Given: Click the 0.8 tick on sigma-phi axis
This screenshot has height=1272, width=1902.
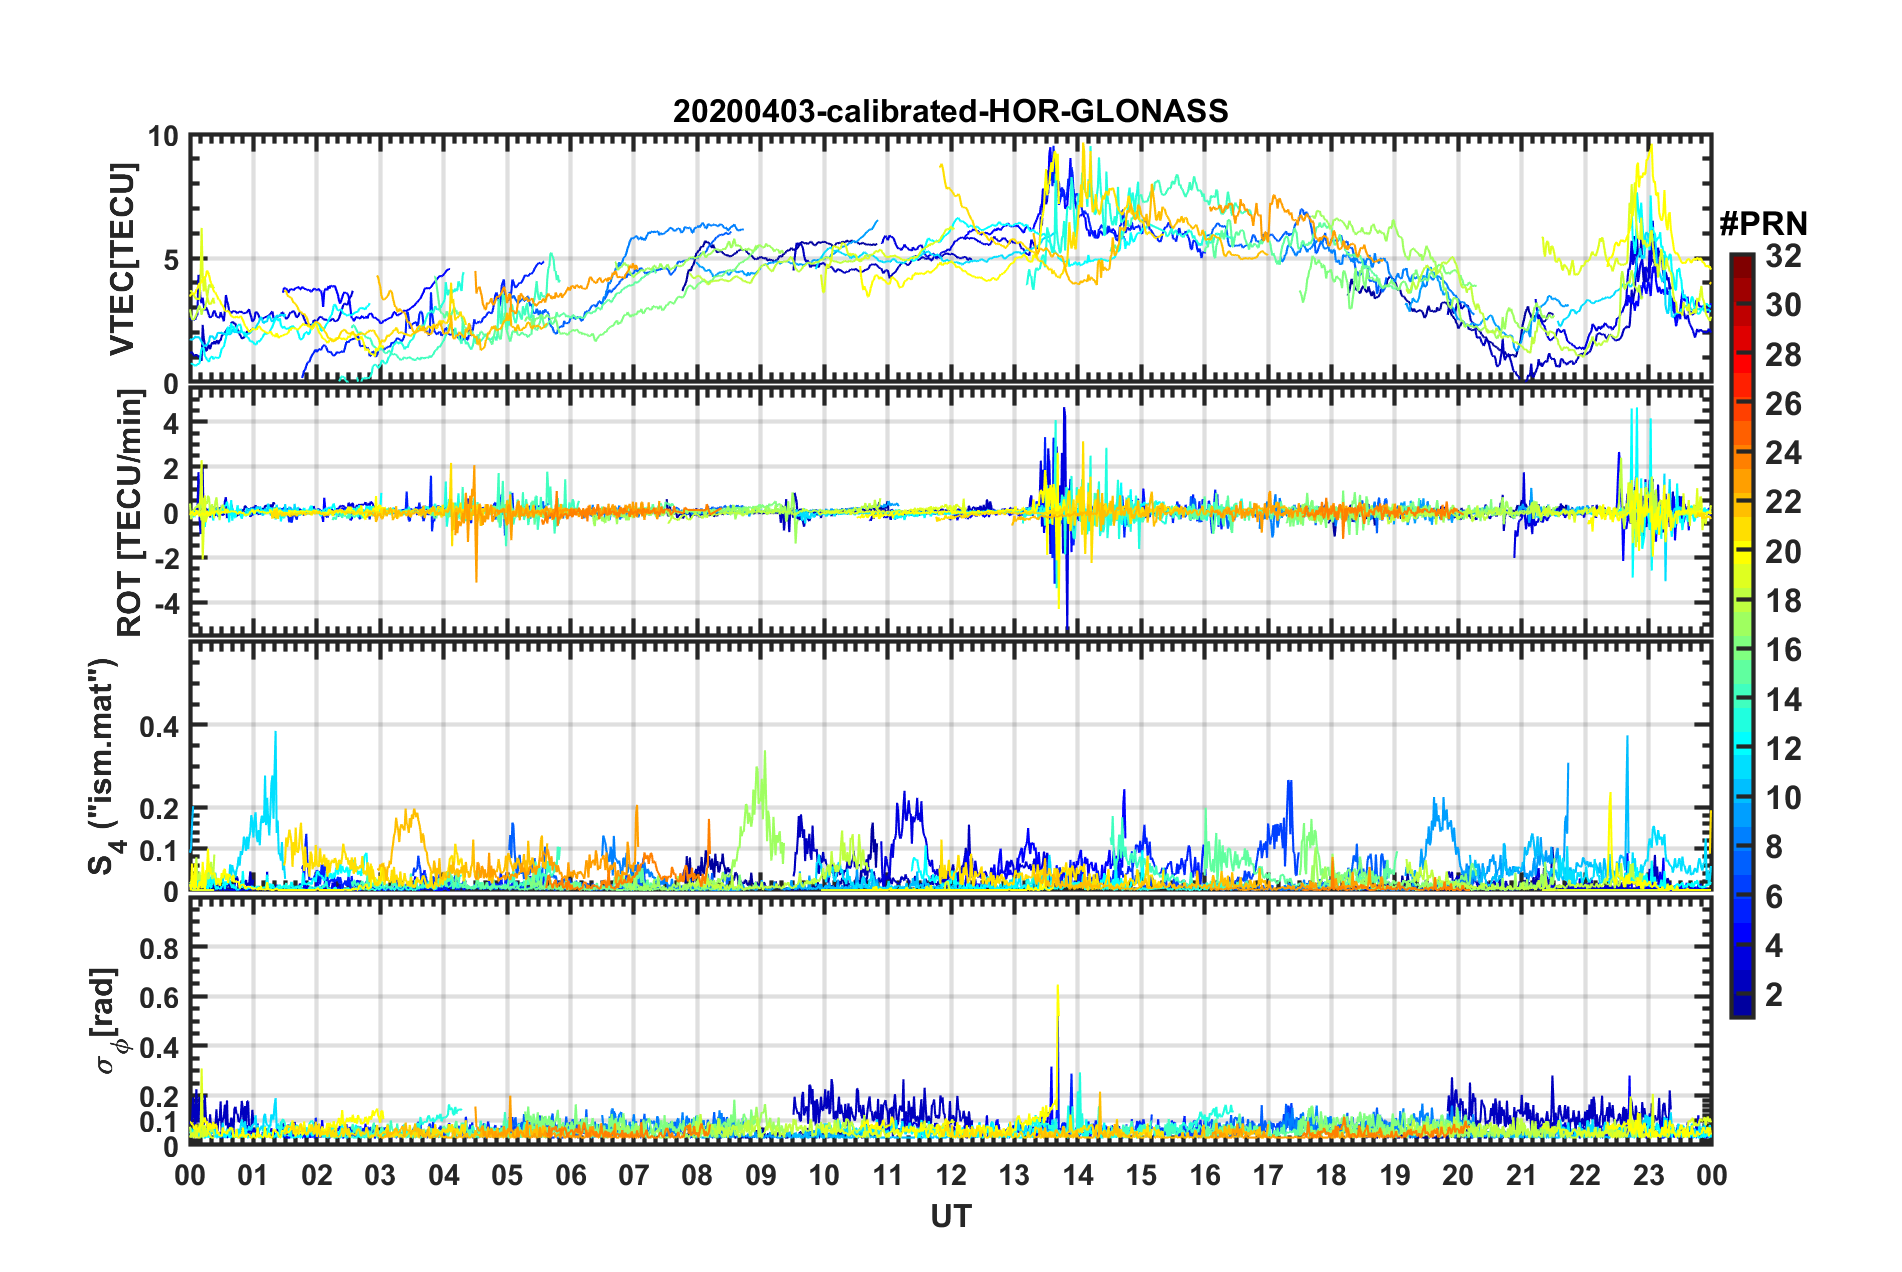Looking at the screenshot, I should click(159, 947).
